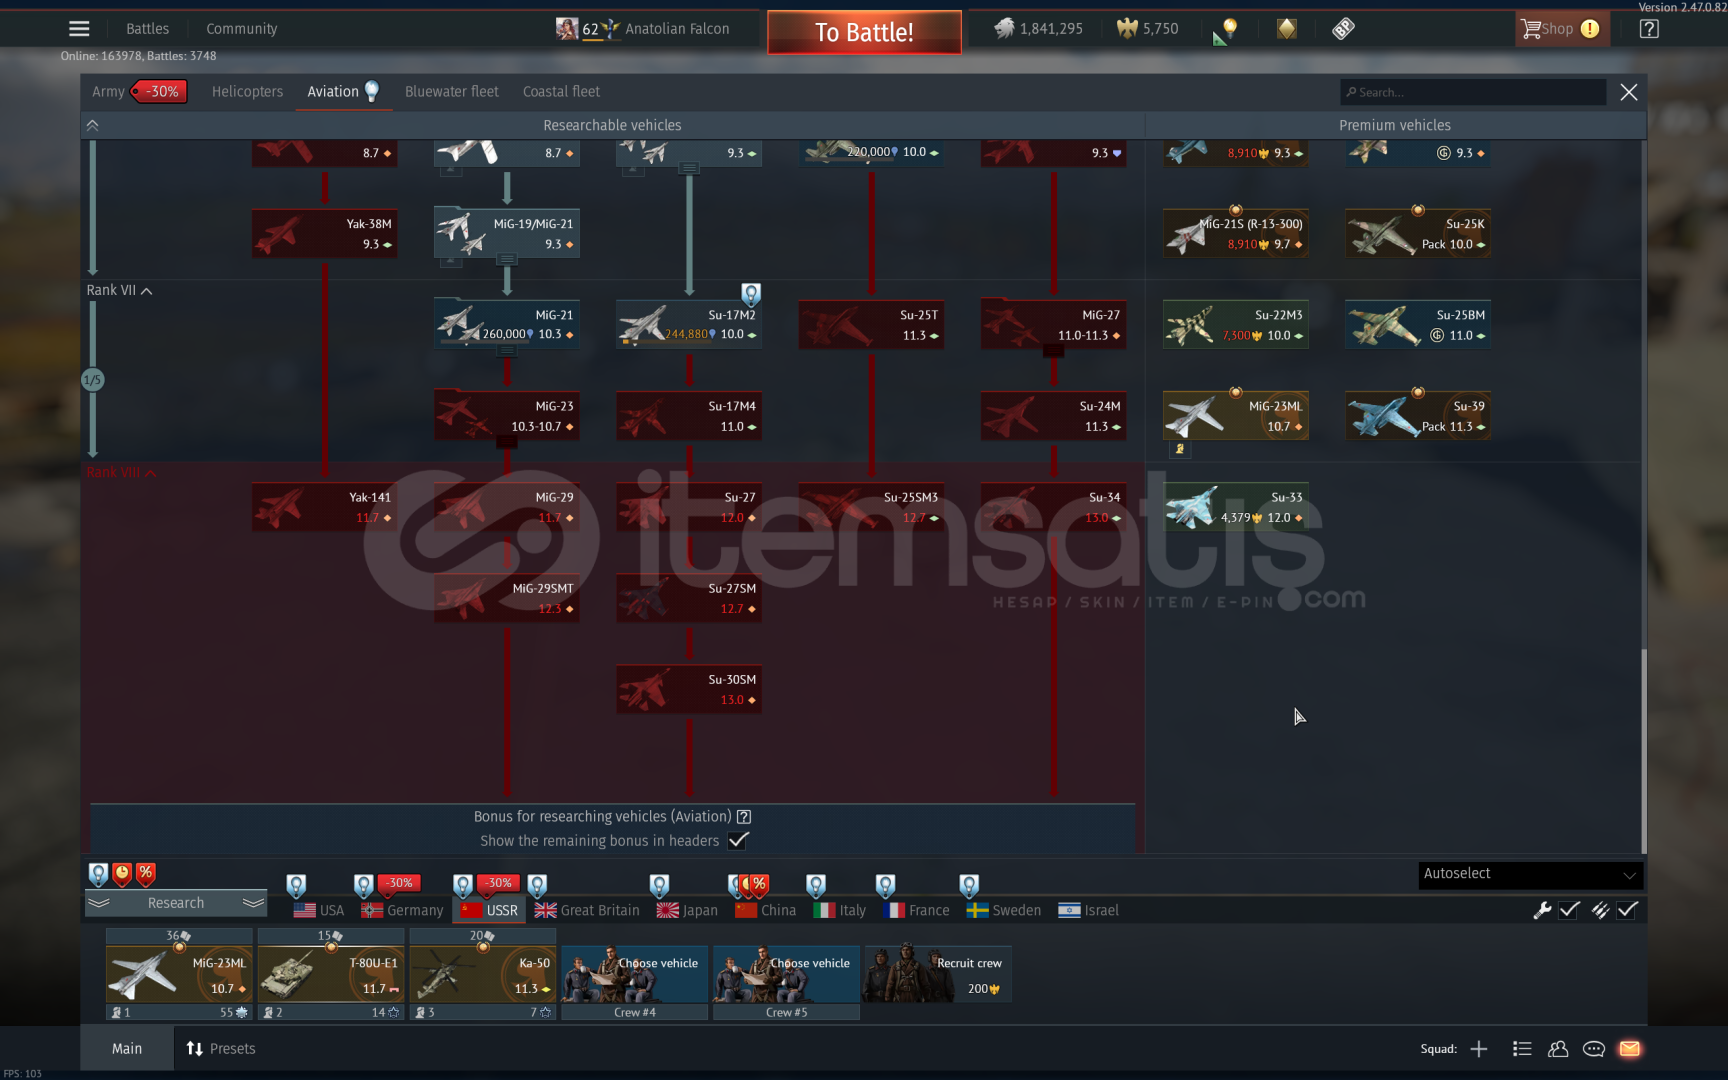Select Great Britain nation tab
This screenshot has height=1080, width=1728.
click(587, 910)
